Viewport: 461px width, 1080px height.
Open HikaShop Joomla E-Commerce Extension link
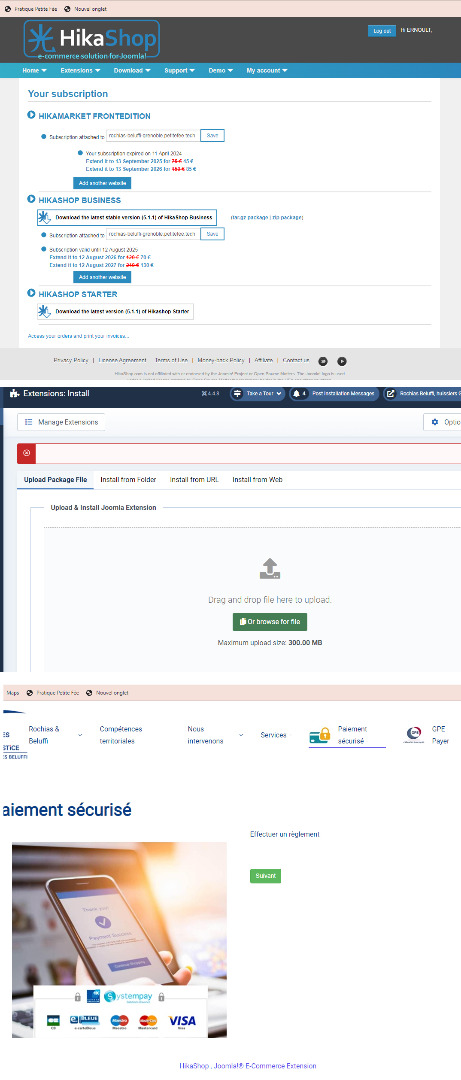(x=248, y=1066)
